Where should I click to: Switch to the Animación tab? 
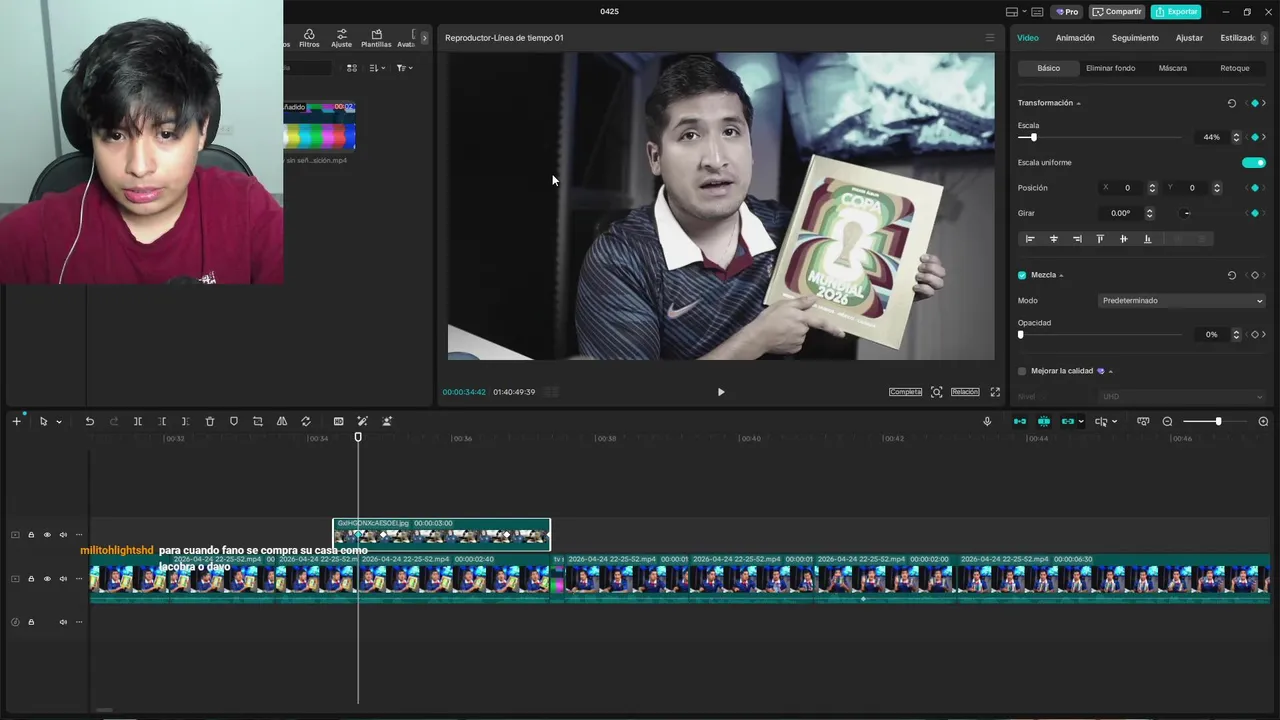coord(1075,38)
